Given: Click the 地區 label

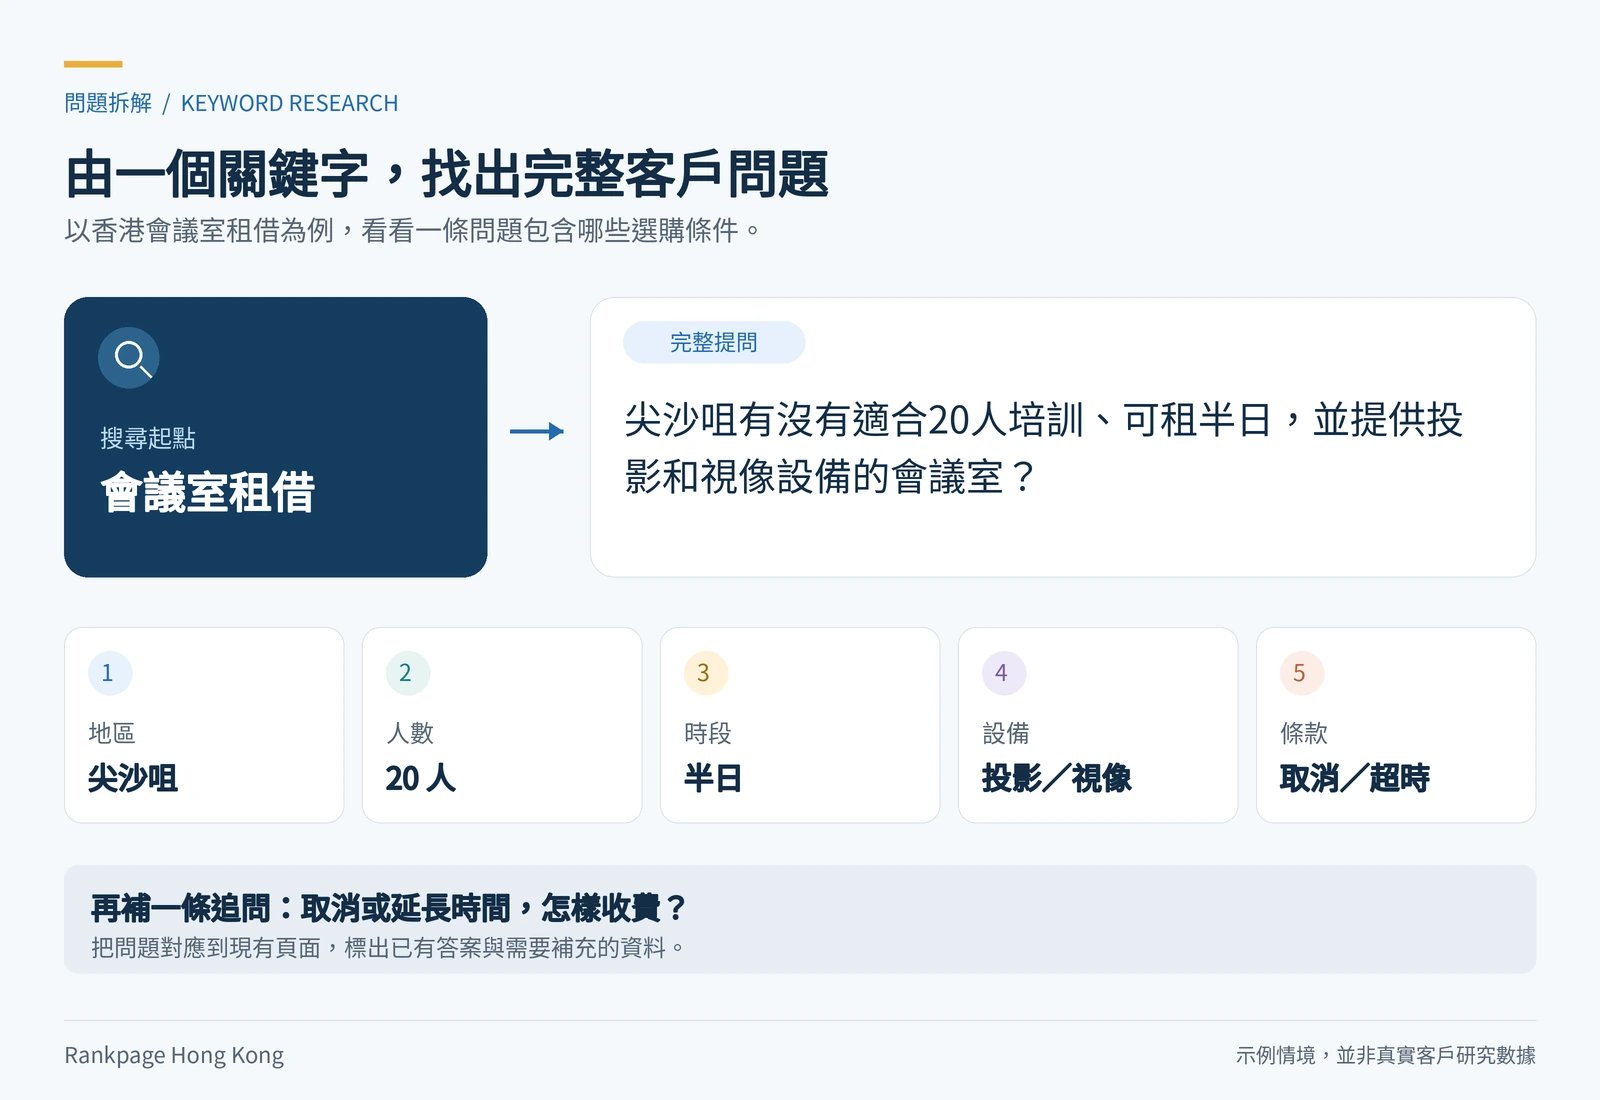Looking at the screenshot, I should [x=112, y=733].
